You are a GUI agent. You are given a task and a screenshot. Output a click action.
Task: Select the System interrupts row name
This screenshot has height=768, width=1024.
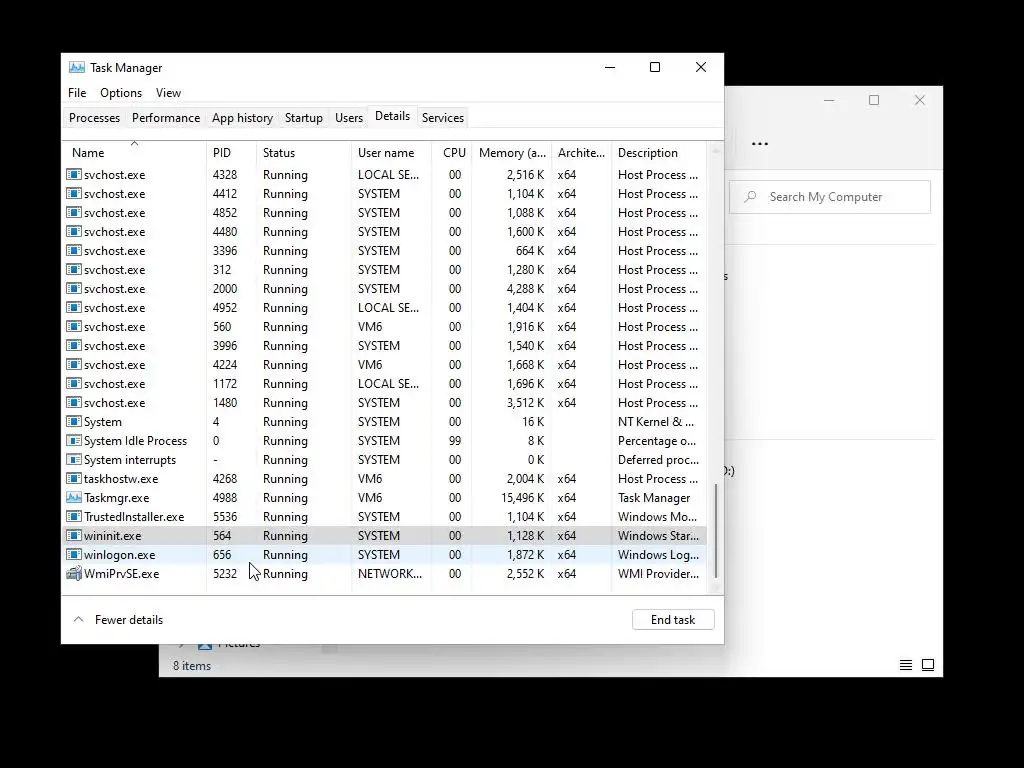coord(130,460)
